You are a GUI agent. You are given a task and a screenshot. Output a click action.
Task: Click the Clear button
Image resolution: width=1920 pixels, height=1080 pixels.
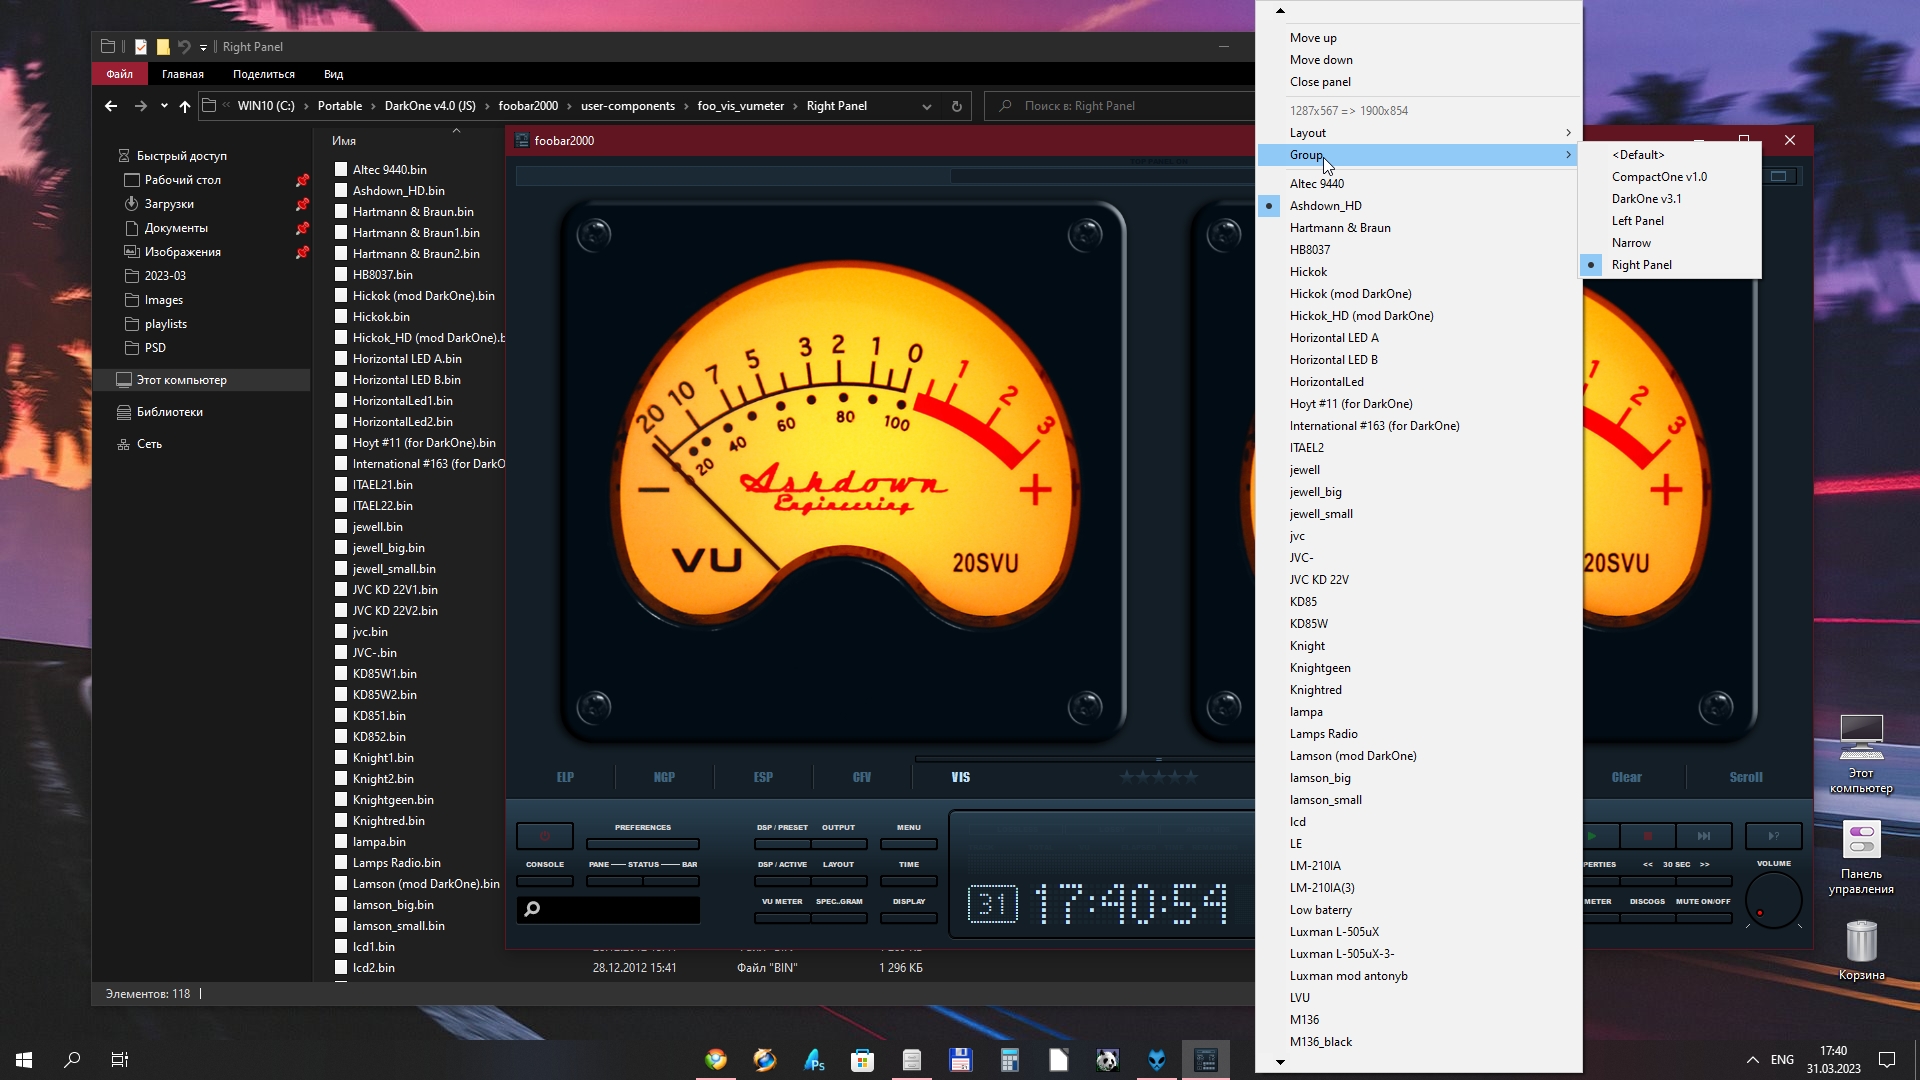pyautogui.click(x=1626, y=777)
